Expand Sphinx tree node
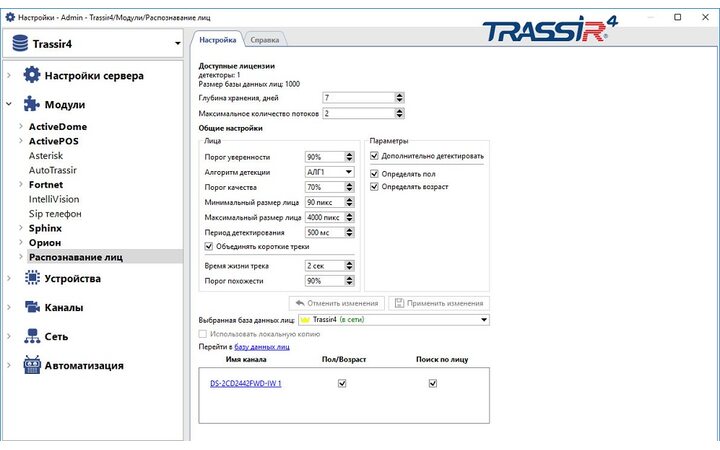The image size is (720, 450). (x=21, y=228)
